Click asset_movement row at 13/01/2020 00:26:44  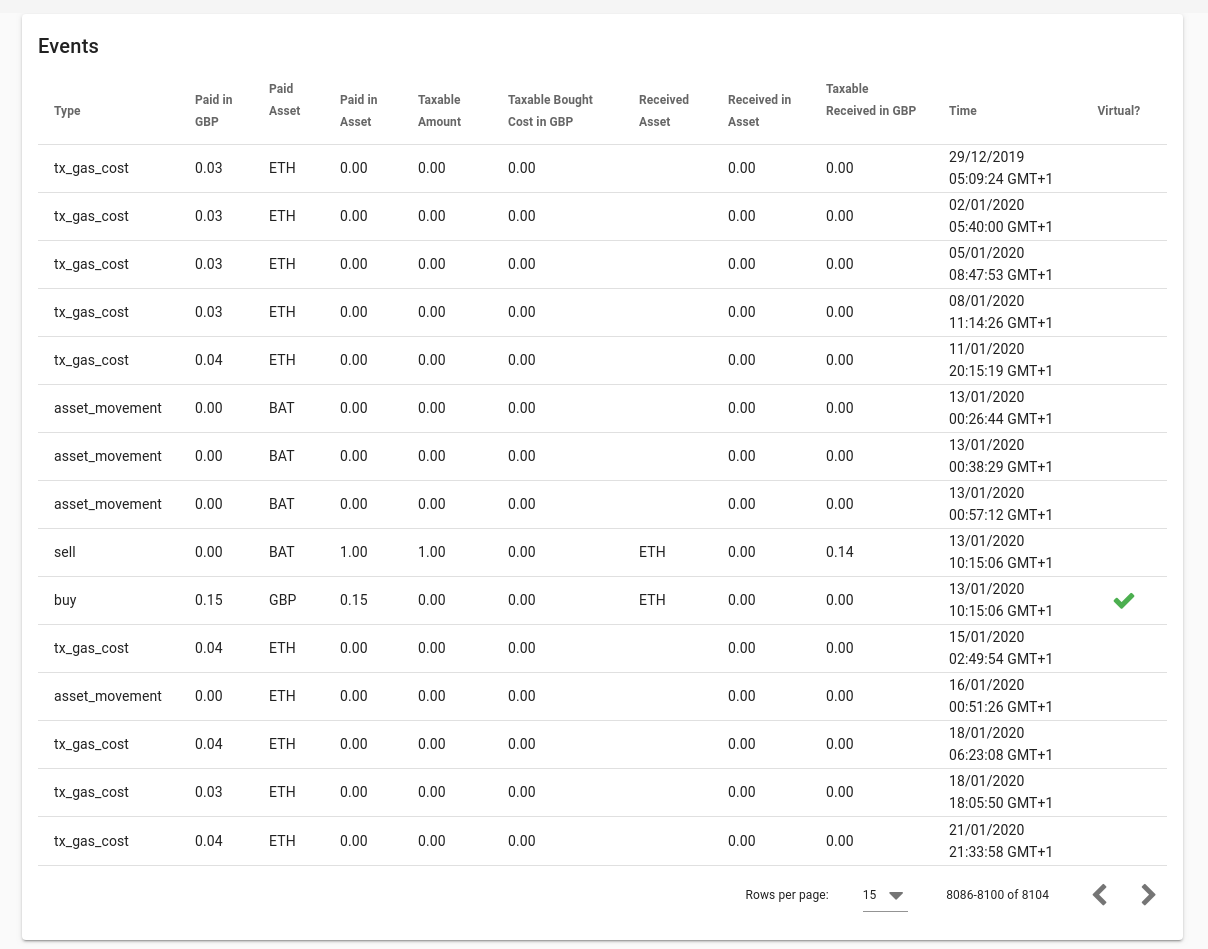point(602,408)
